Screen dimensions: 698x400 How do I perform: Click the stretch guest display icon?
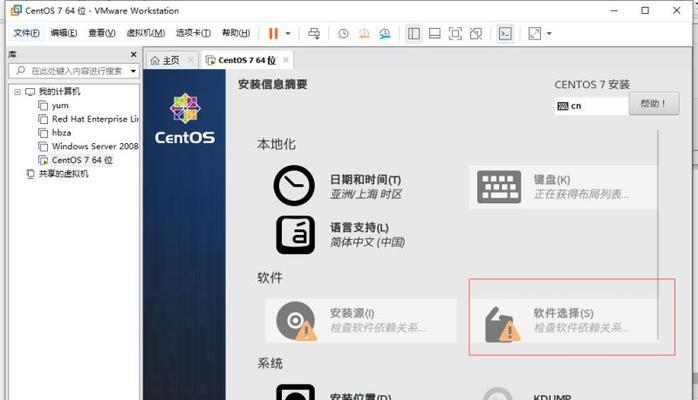535,33
